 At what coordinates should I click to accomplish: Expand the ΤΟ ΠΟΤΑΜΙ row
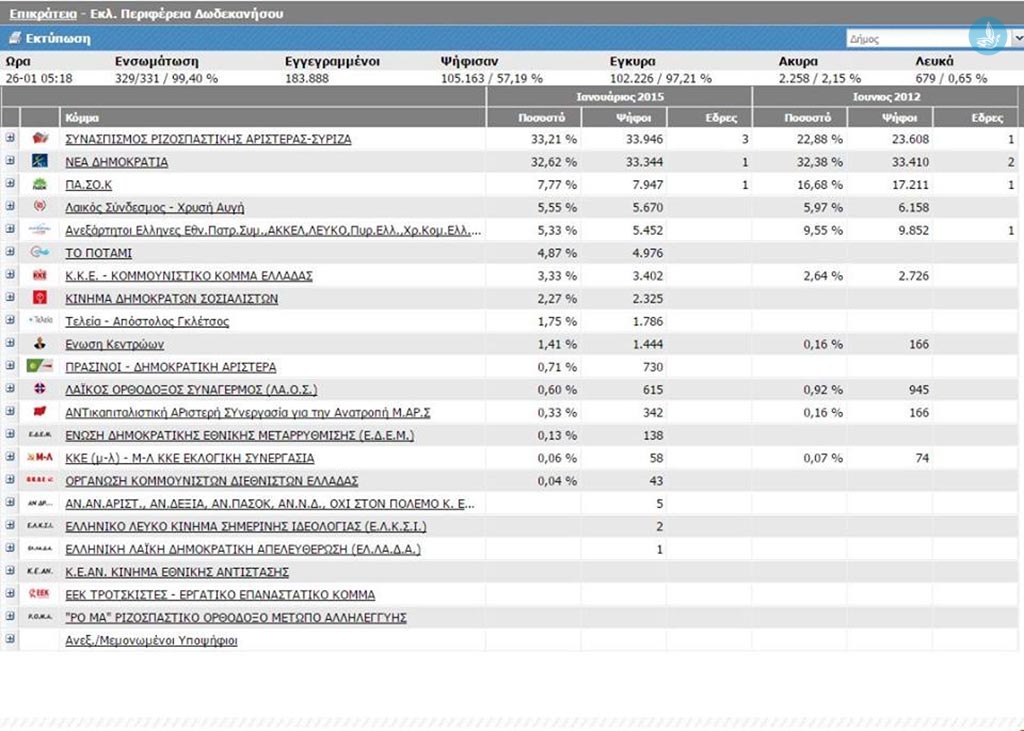tap(10, 253)
